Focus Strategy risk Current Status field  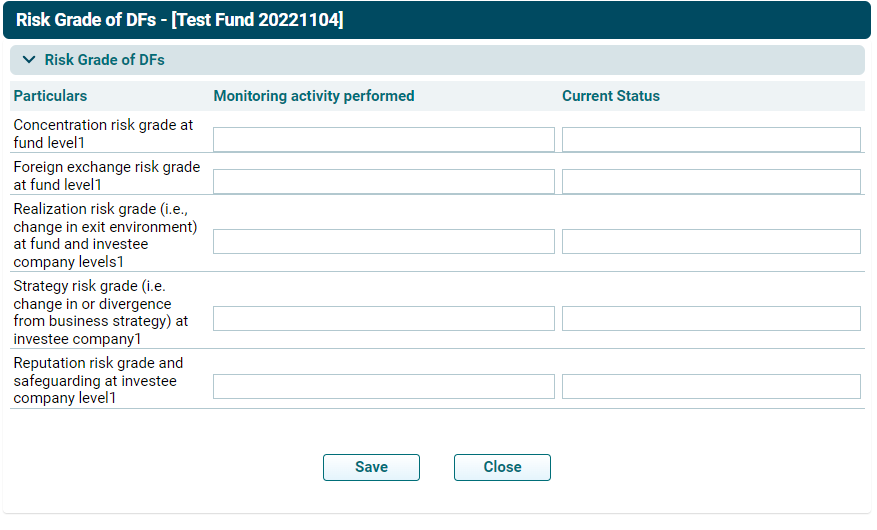coord(710,319)
